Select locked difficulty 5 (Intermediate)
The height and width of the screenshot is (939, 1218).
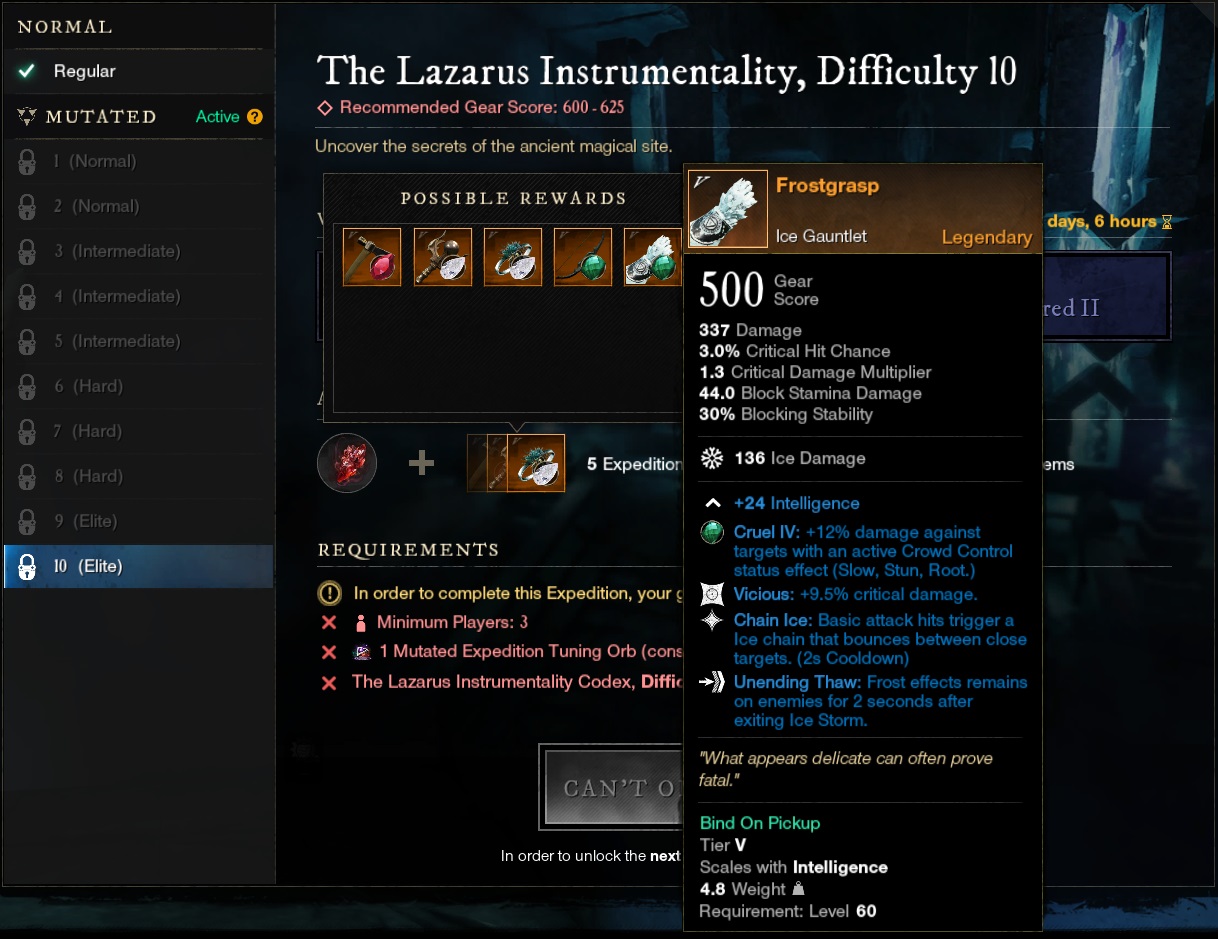(138, 341)
